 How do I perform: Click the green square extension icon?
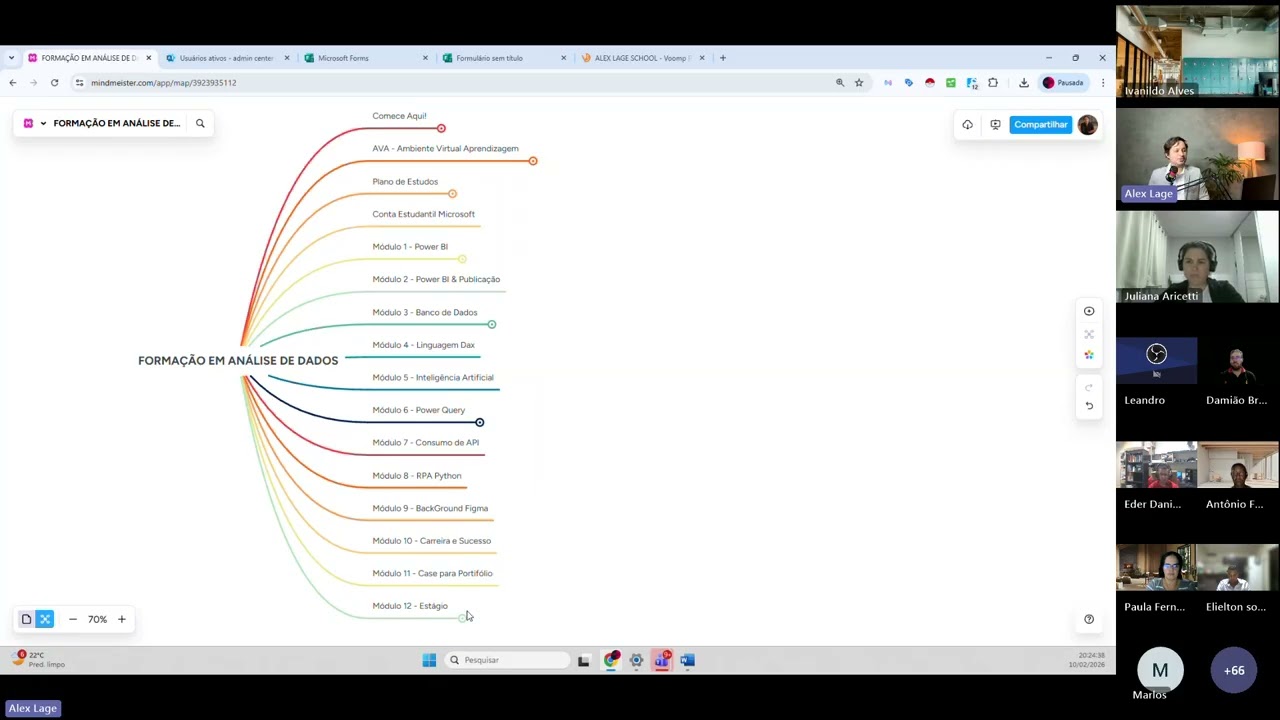pos(951,83)
